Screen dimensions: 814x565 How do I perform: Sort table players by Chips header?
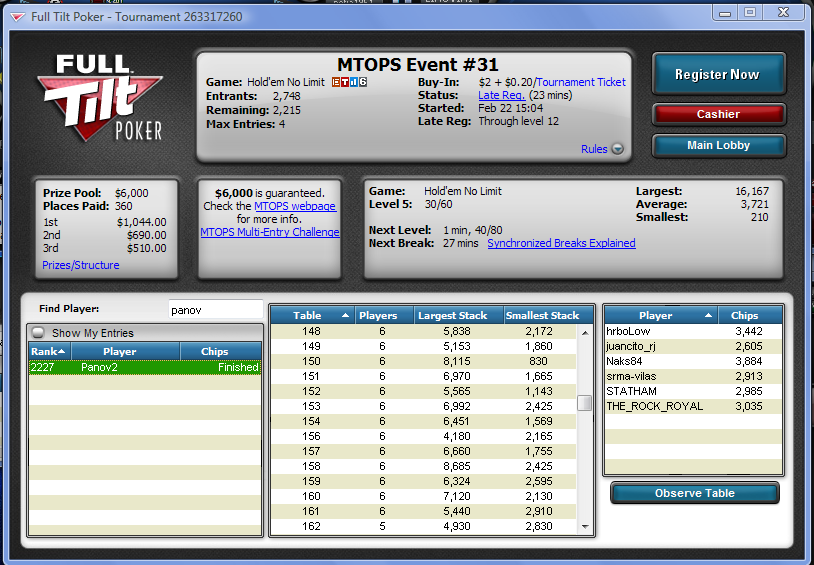pyautogui.click(x=750, y=315)
